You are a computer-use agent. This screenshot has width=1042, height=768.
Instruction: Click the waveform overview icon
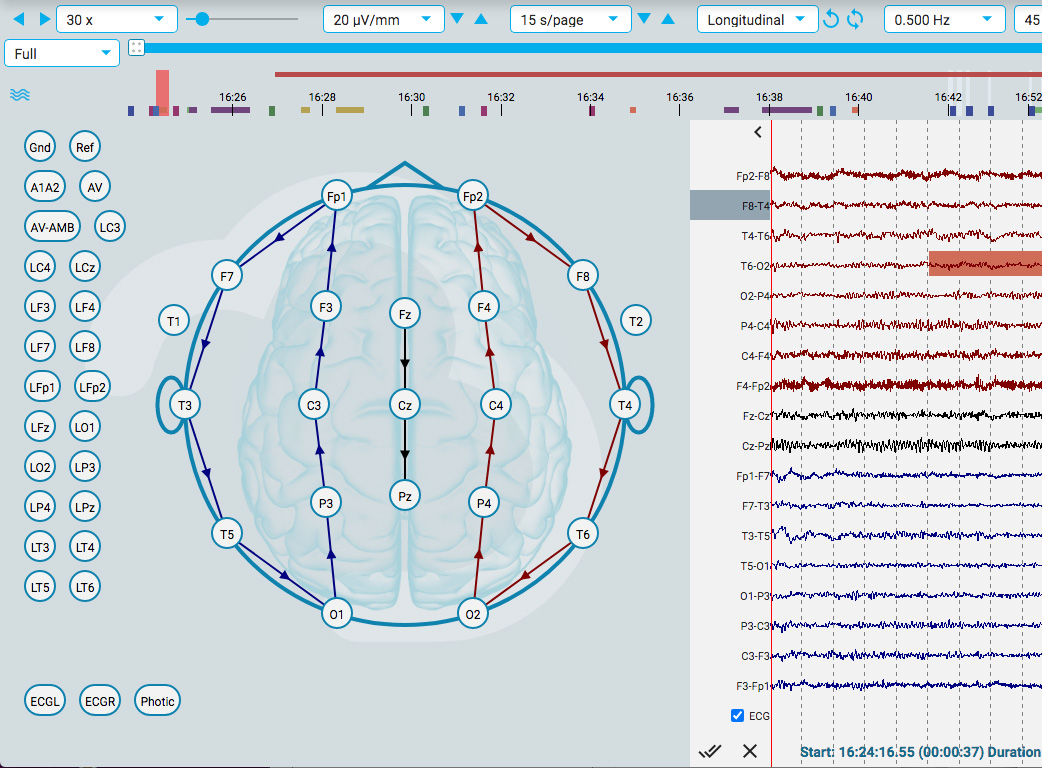pyautogui.click(x=20, y=95)
